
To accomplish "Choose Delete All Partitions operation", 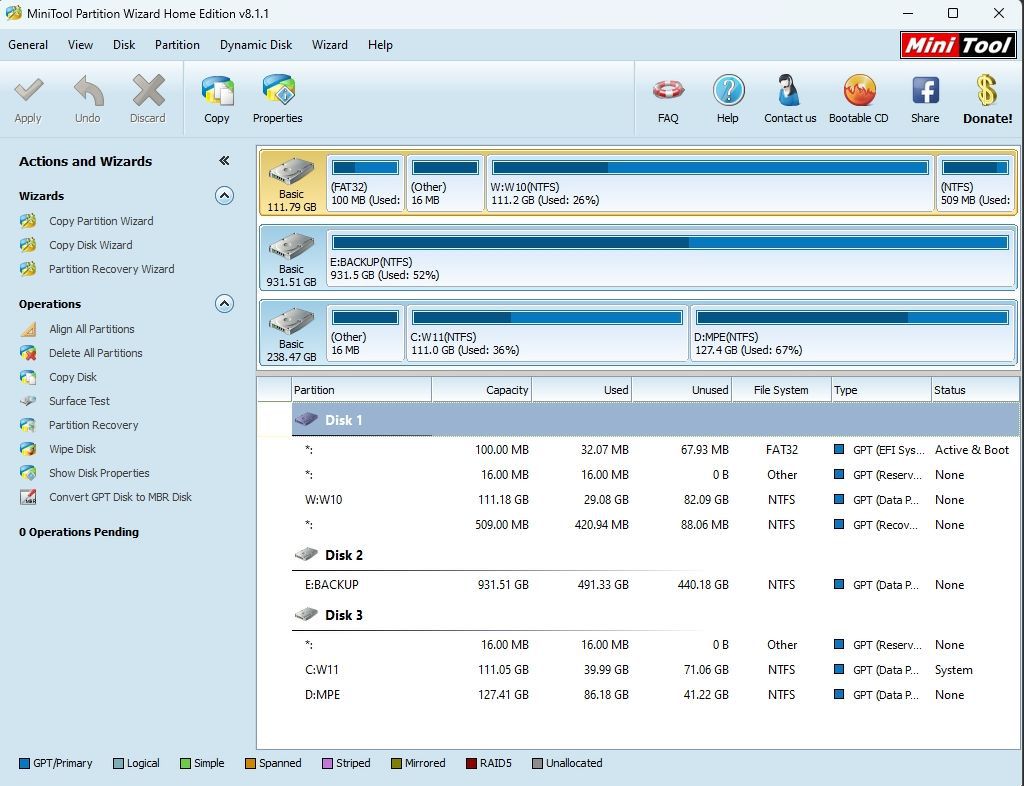I will (x=95, y=353).
